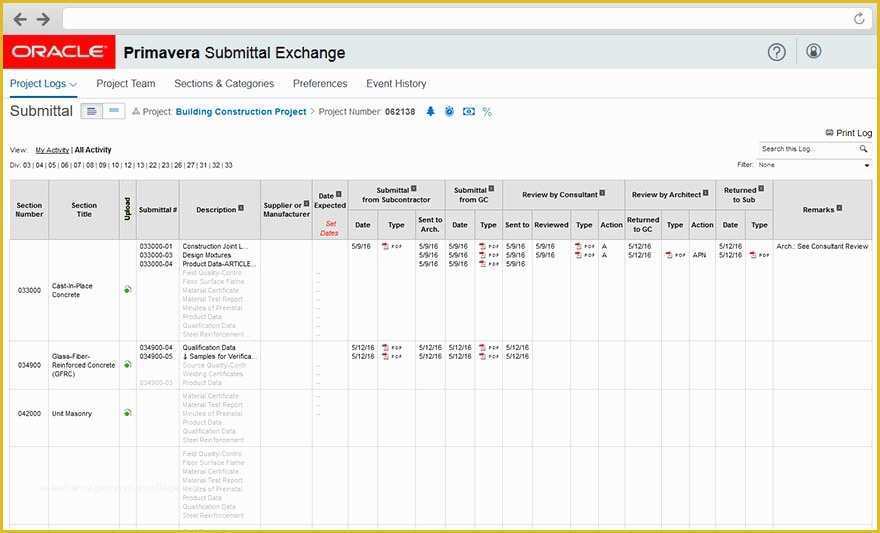Jump to division 33 link

pyautogui.click(x=228, y=166)
